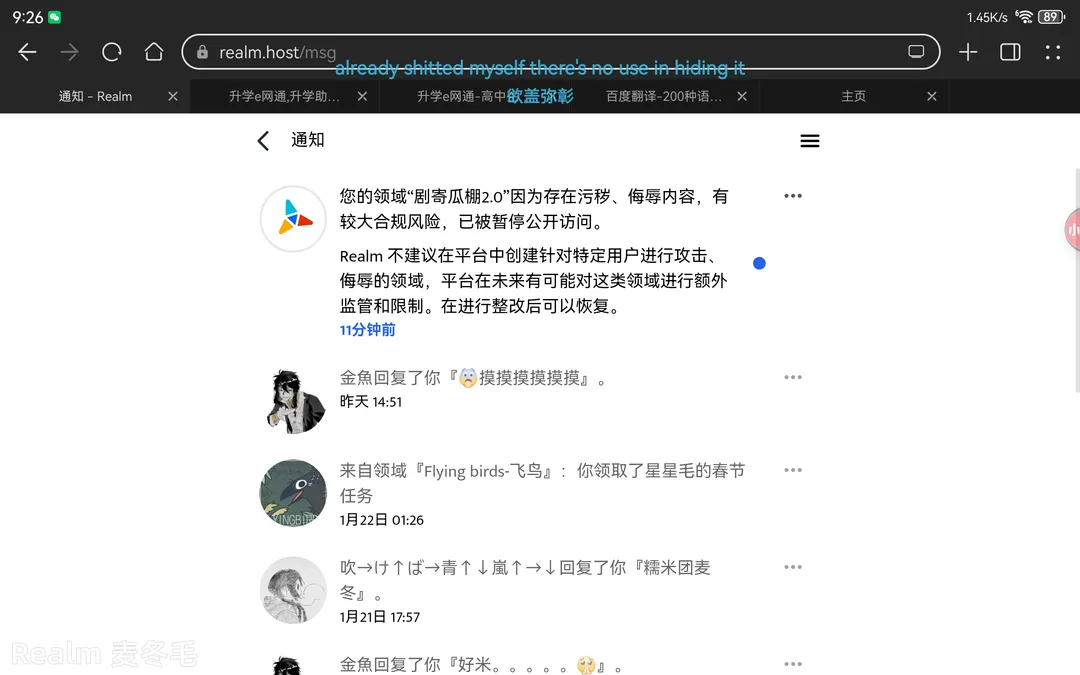The height and width of the screenshot is (675, 1080).
Task: Open the browser home page icon
Action: point(154,52)
